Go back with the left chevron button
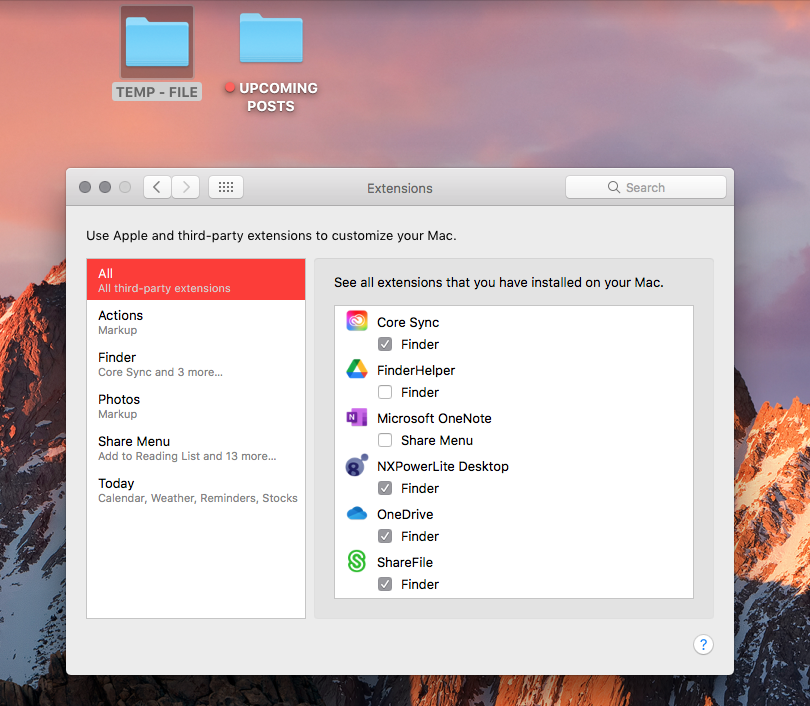Screen dimensions: 810x706 click(x=157, y=187)
